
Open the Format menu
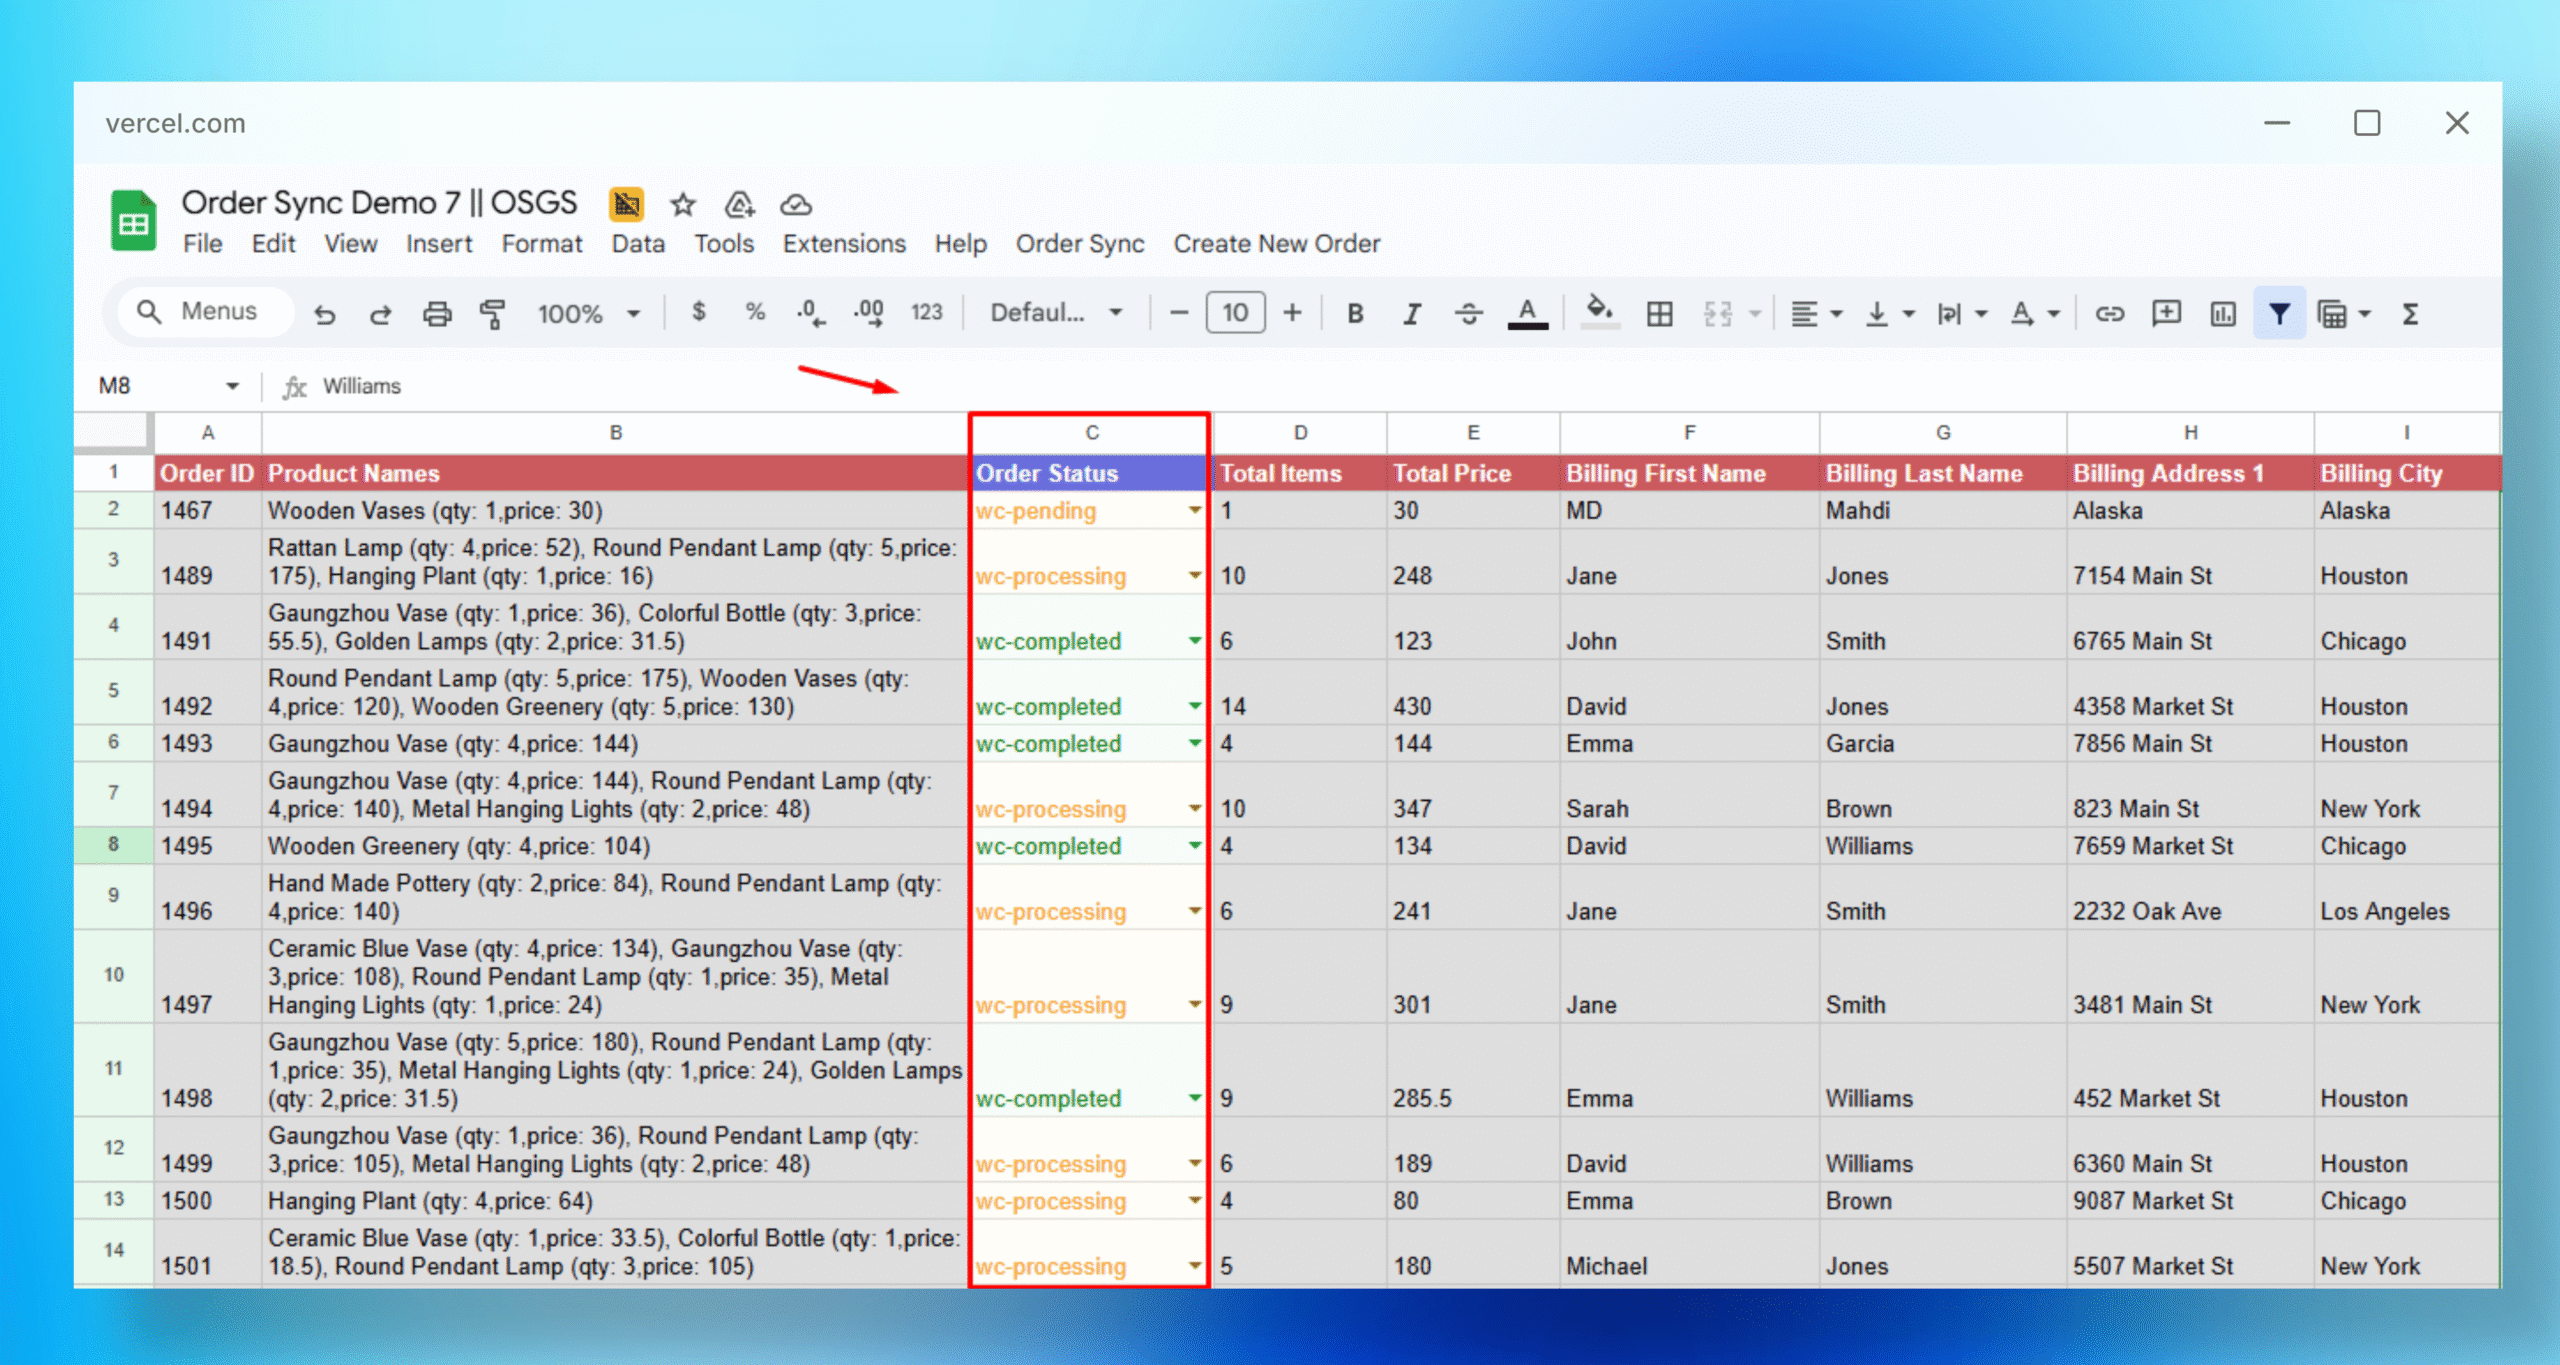pos(542,244)
